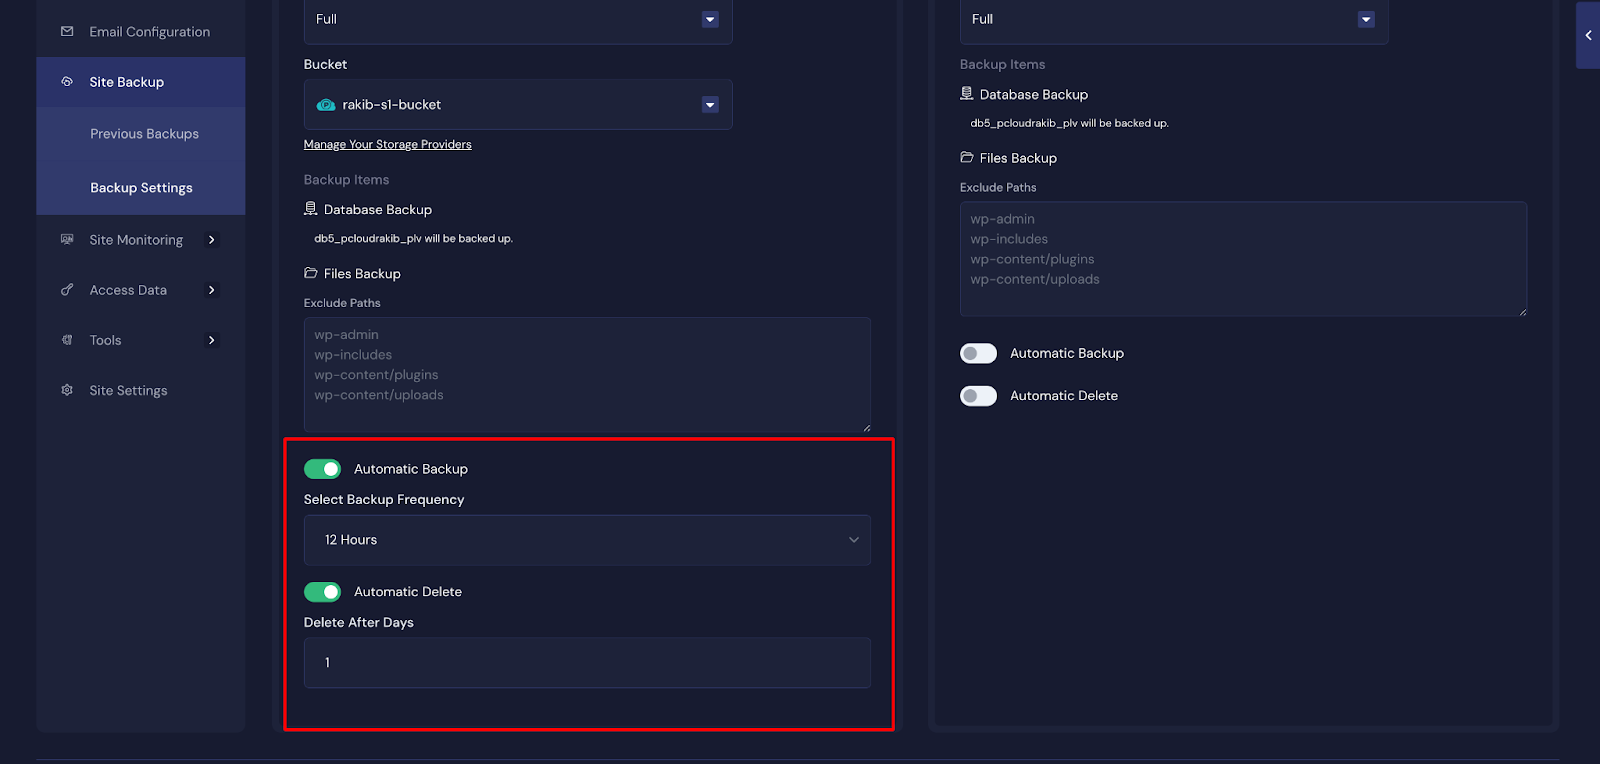Screen dimensions: 1600x764
Task: Click the Site Settings gear icon
Action: coord(67,390)
